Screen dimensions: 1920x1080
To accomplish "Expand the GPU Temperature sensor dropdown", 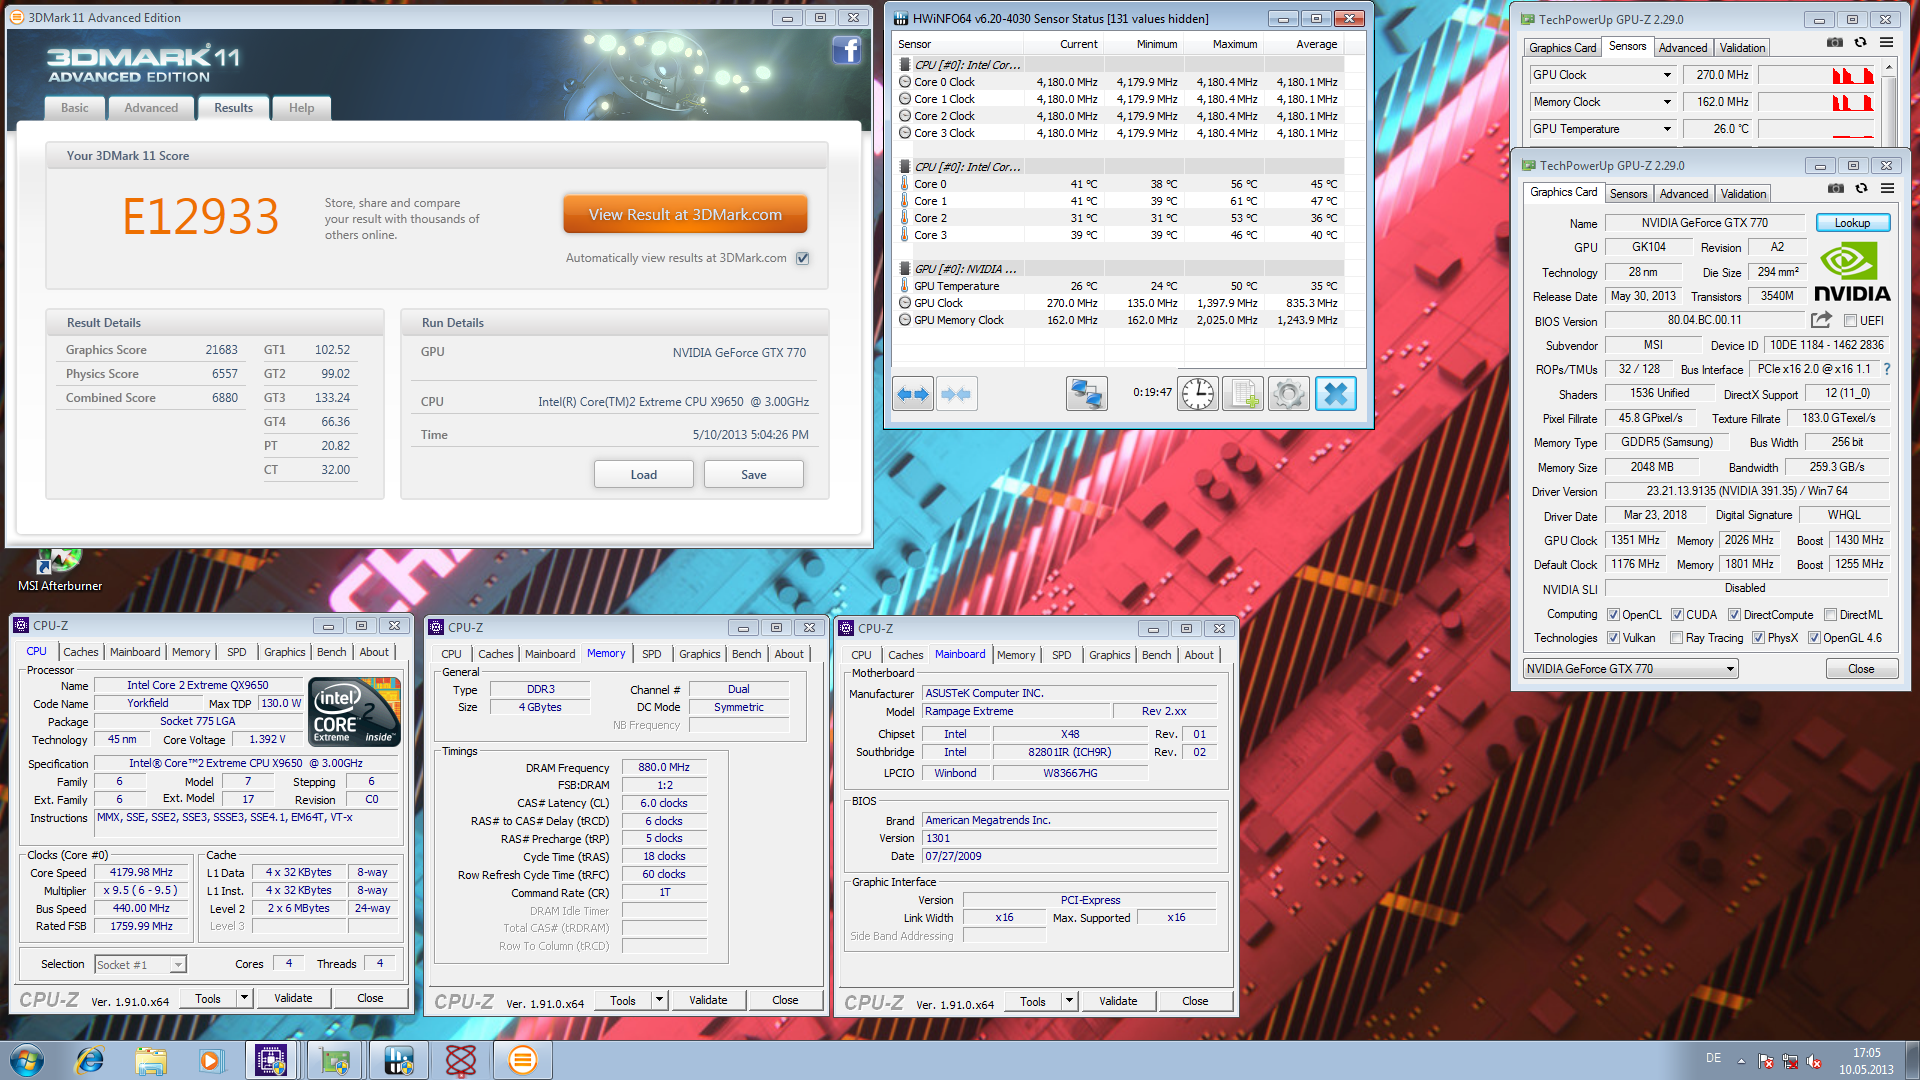I will coord(1666,129).
